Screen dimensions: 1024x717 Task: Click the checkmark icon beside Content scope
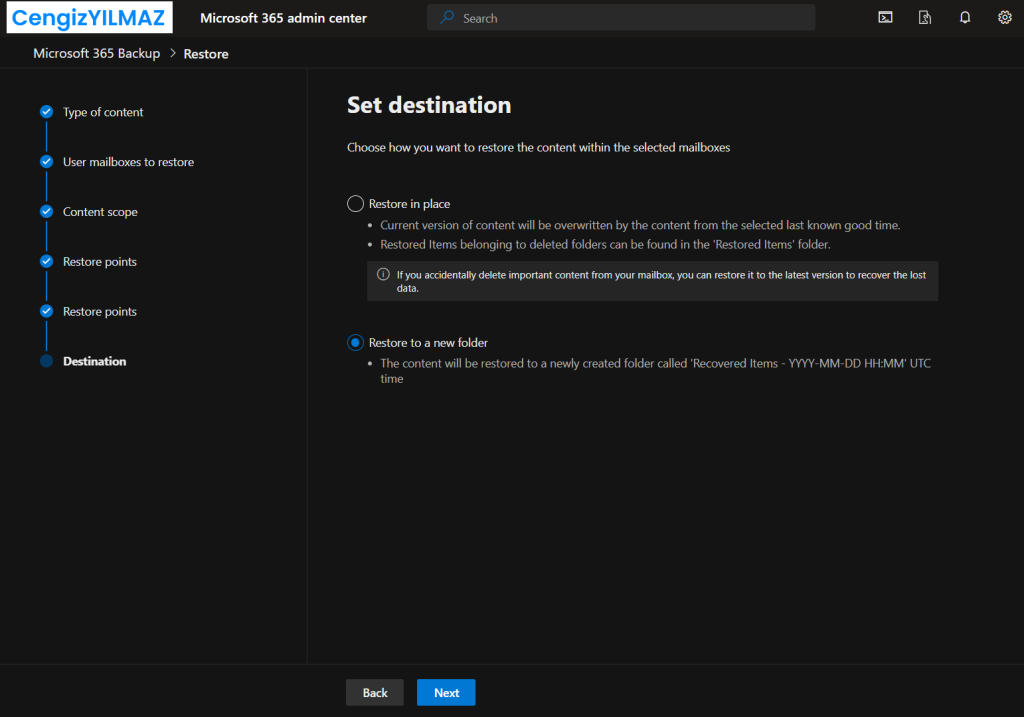(46, 212)
